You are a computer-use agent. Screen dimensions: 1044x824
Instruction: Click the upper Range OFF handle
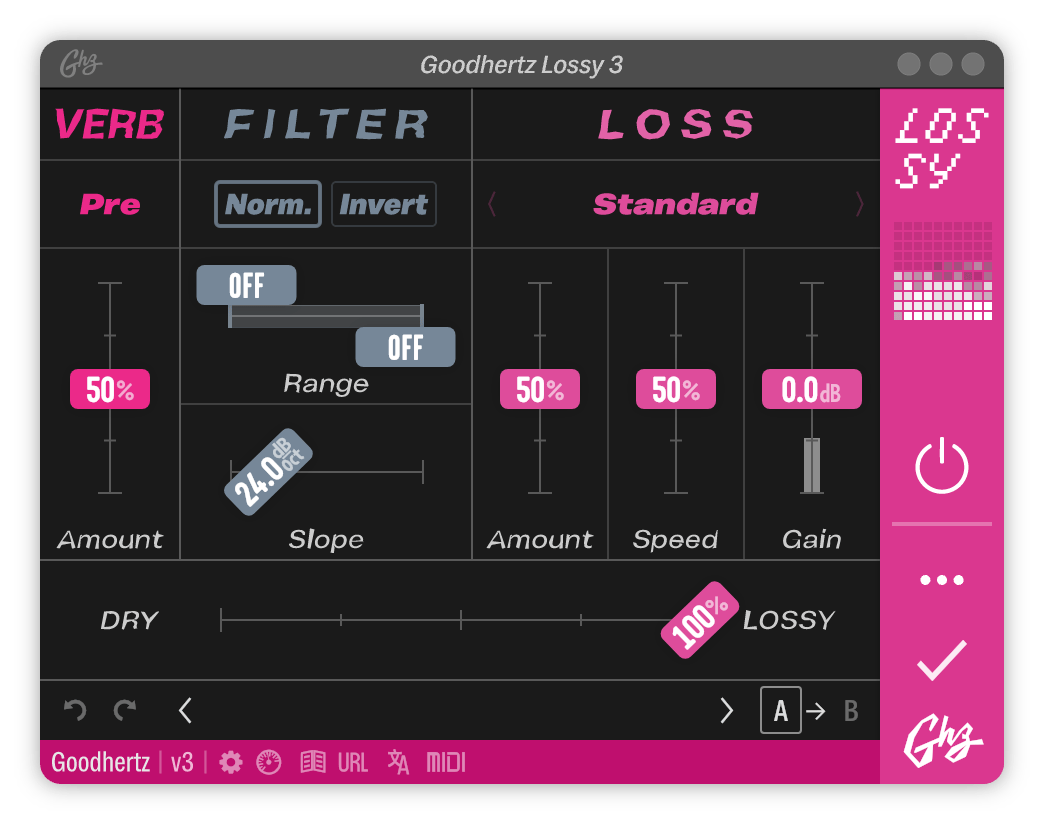coord(246,285)
